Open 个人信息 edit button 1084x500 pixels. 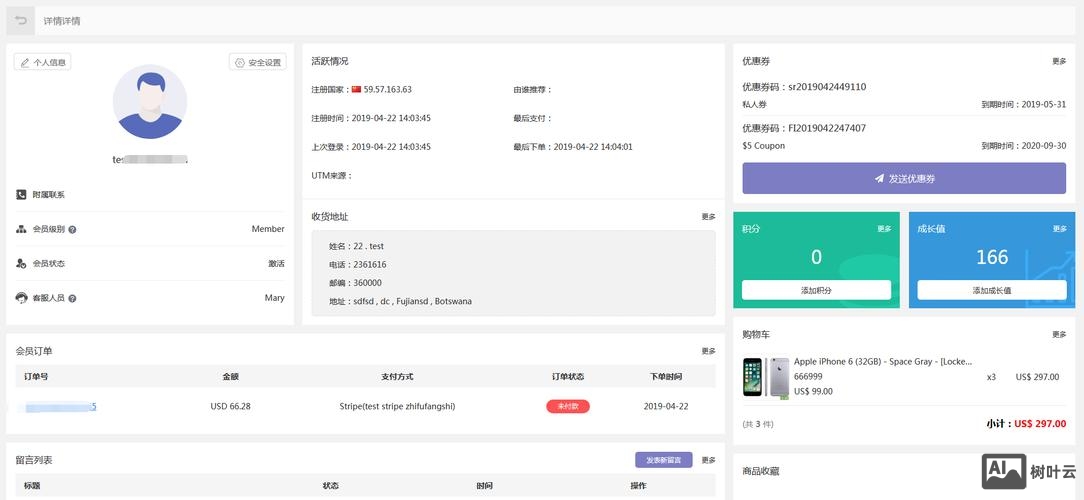pyautogui.click(x=42, y=62)
